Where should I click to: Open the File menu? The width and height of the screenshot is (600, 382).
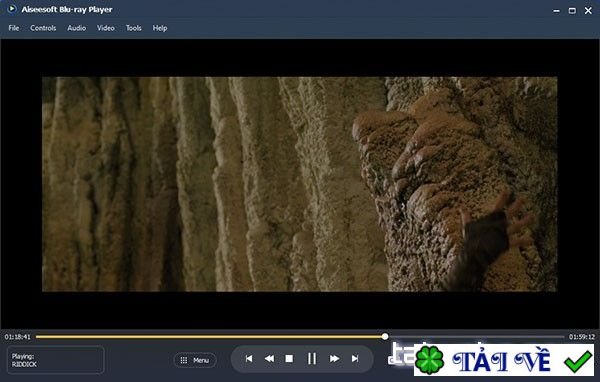(14, 28)
